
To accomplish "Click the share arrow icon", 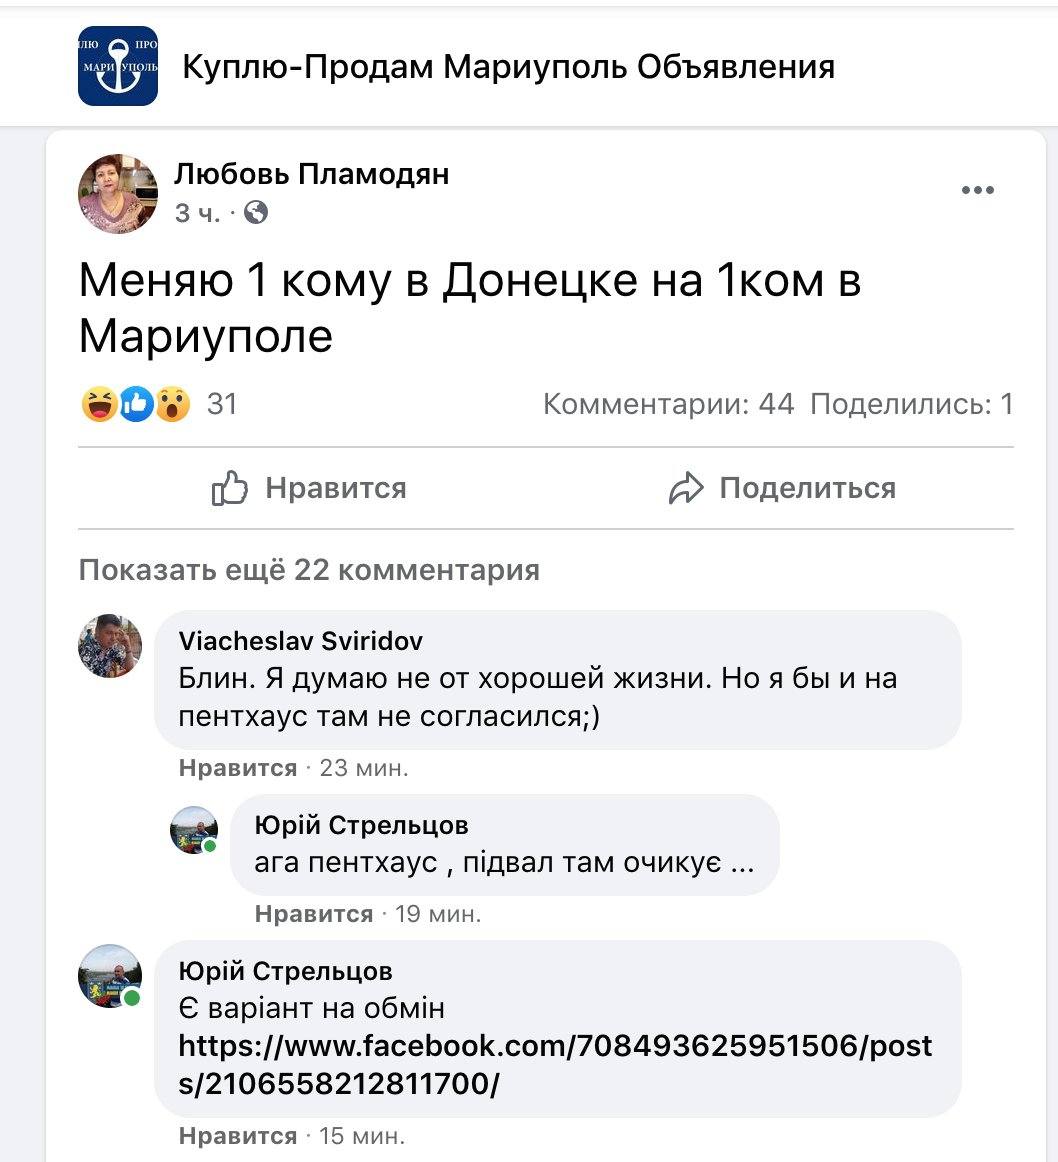I will click(x=686, y=489).
